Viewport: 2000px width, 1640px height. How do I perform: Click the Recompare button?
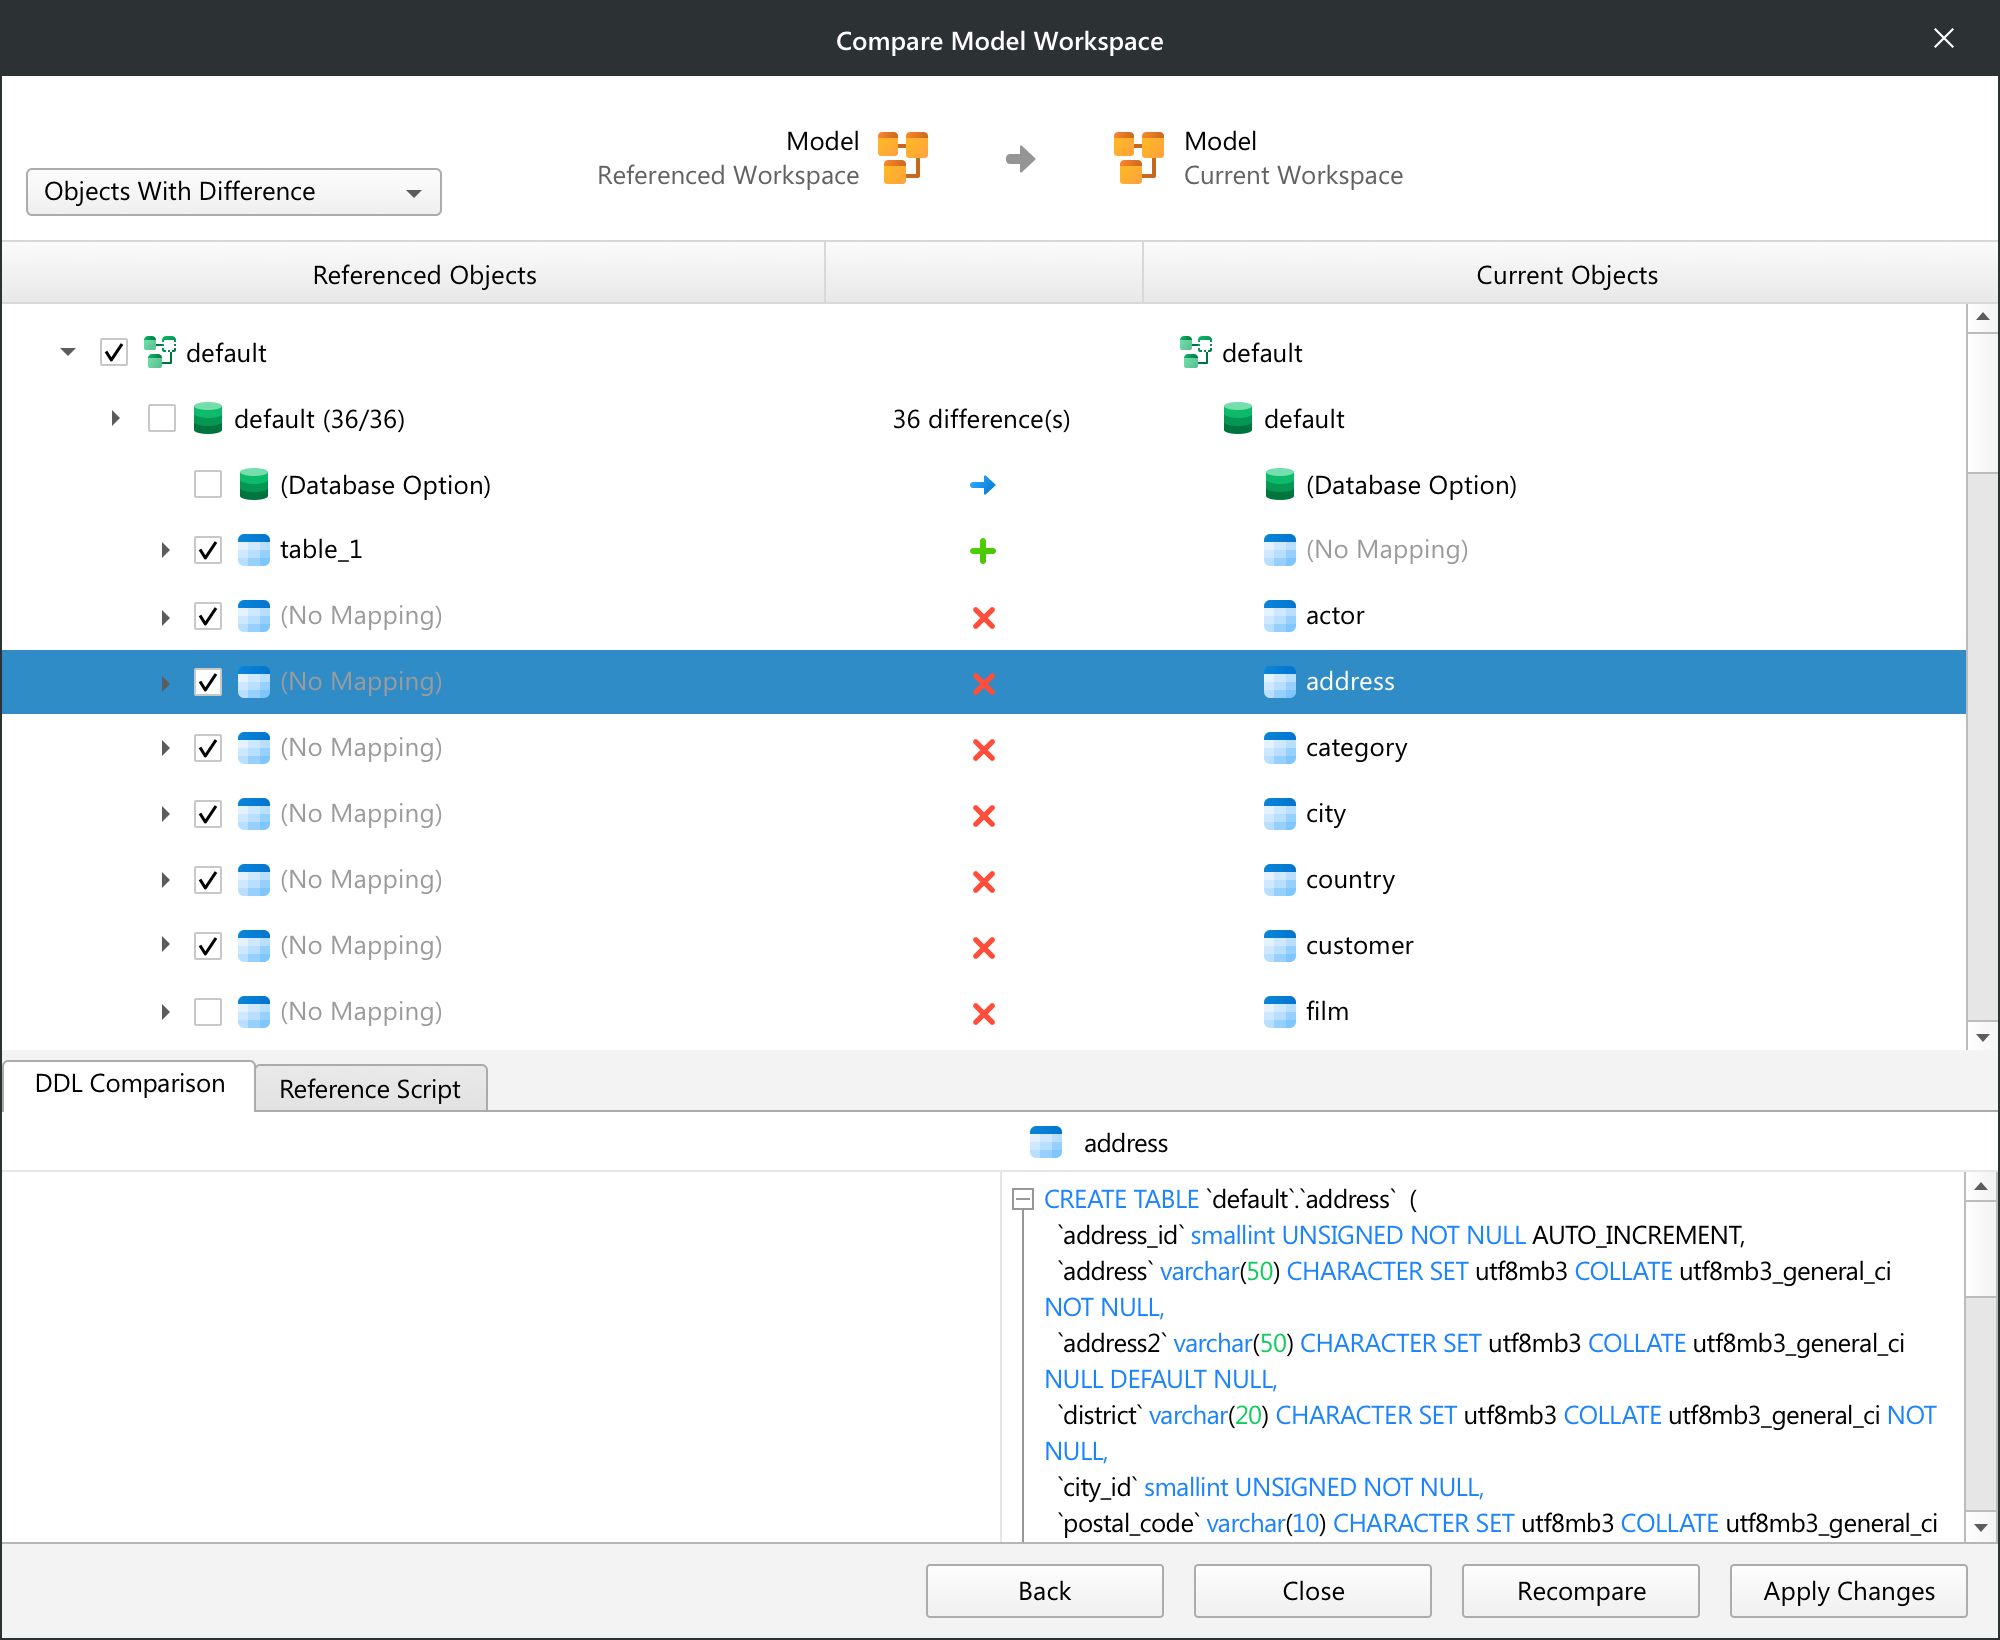pyautogui.click(x=1580, y=1590)
